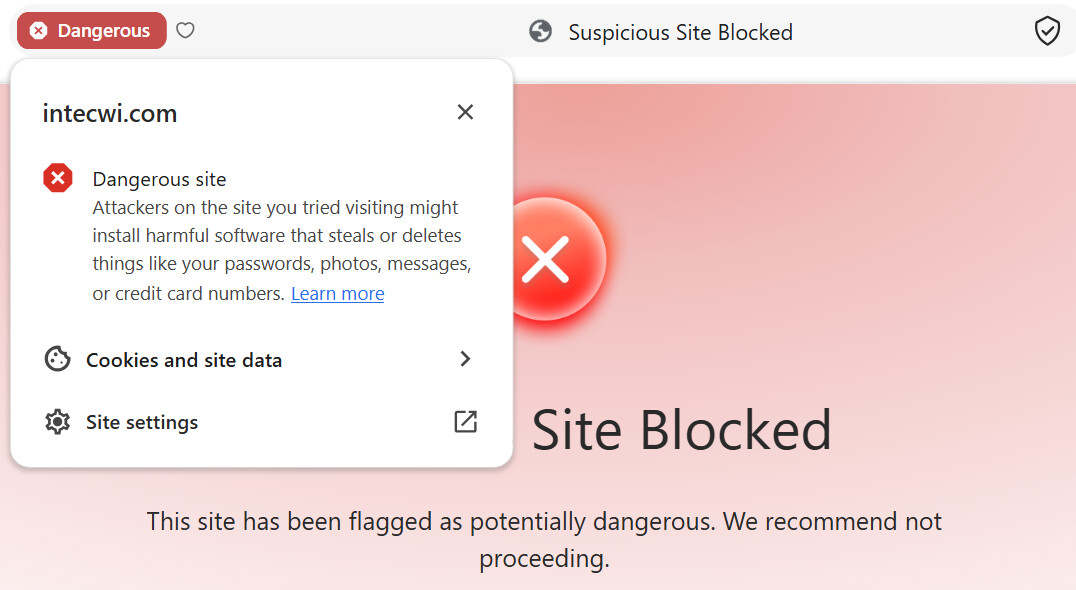Click the Dangerous site heading
This screenshot has height=590, width=1076.
tap(159, 179)
